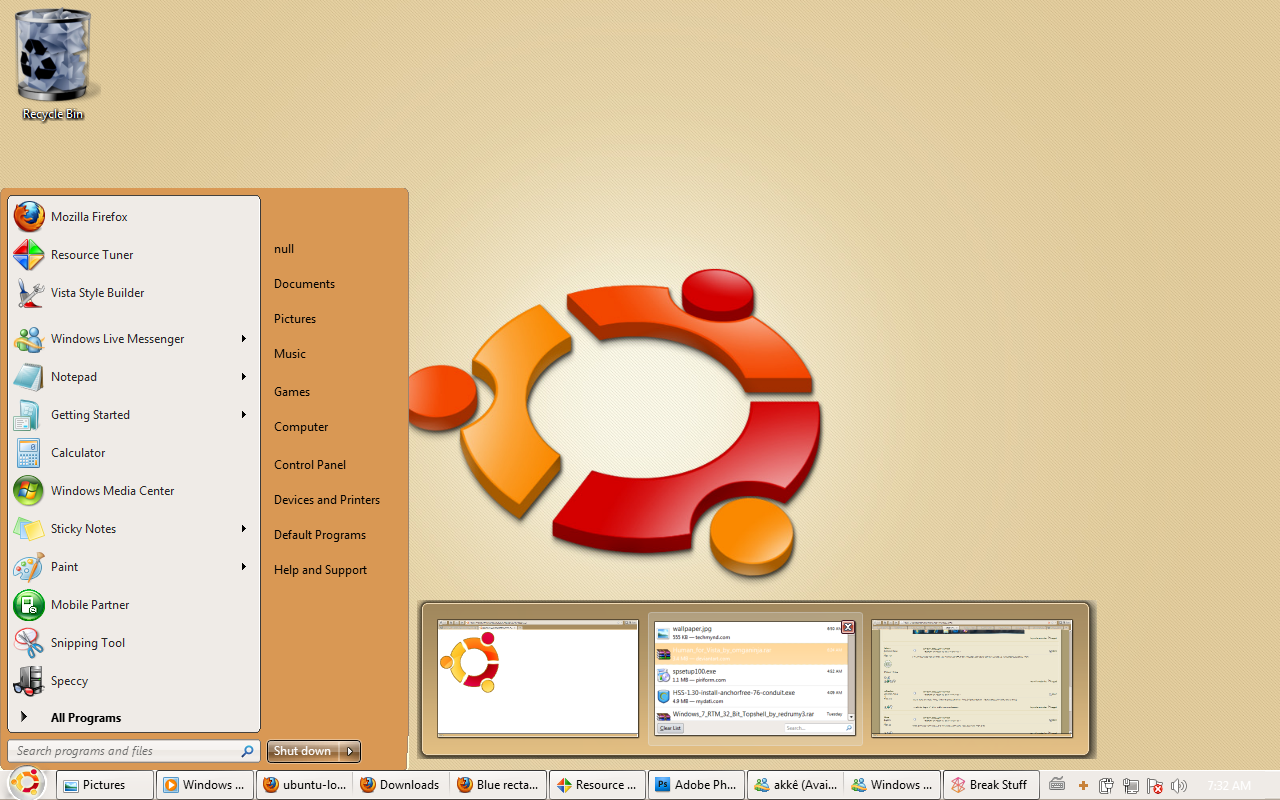Start Vista Style Builder from the Start menu
1280x800 pixels.
click(x=134, y=293)
